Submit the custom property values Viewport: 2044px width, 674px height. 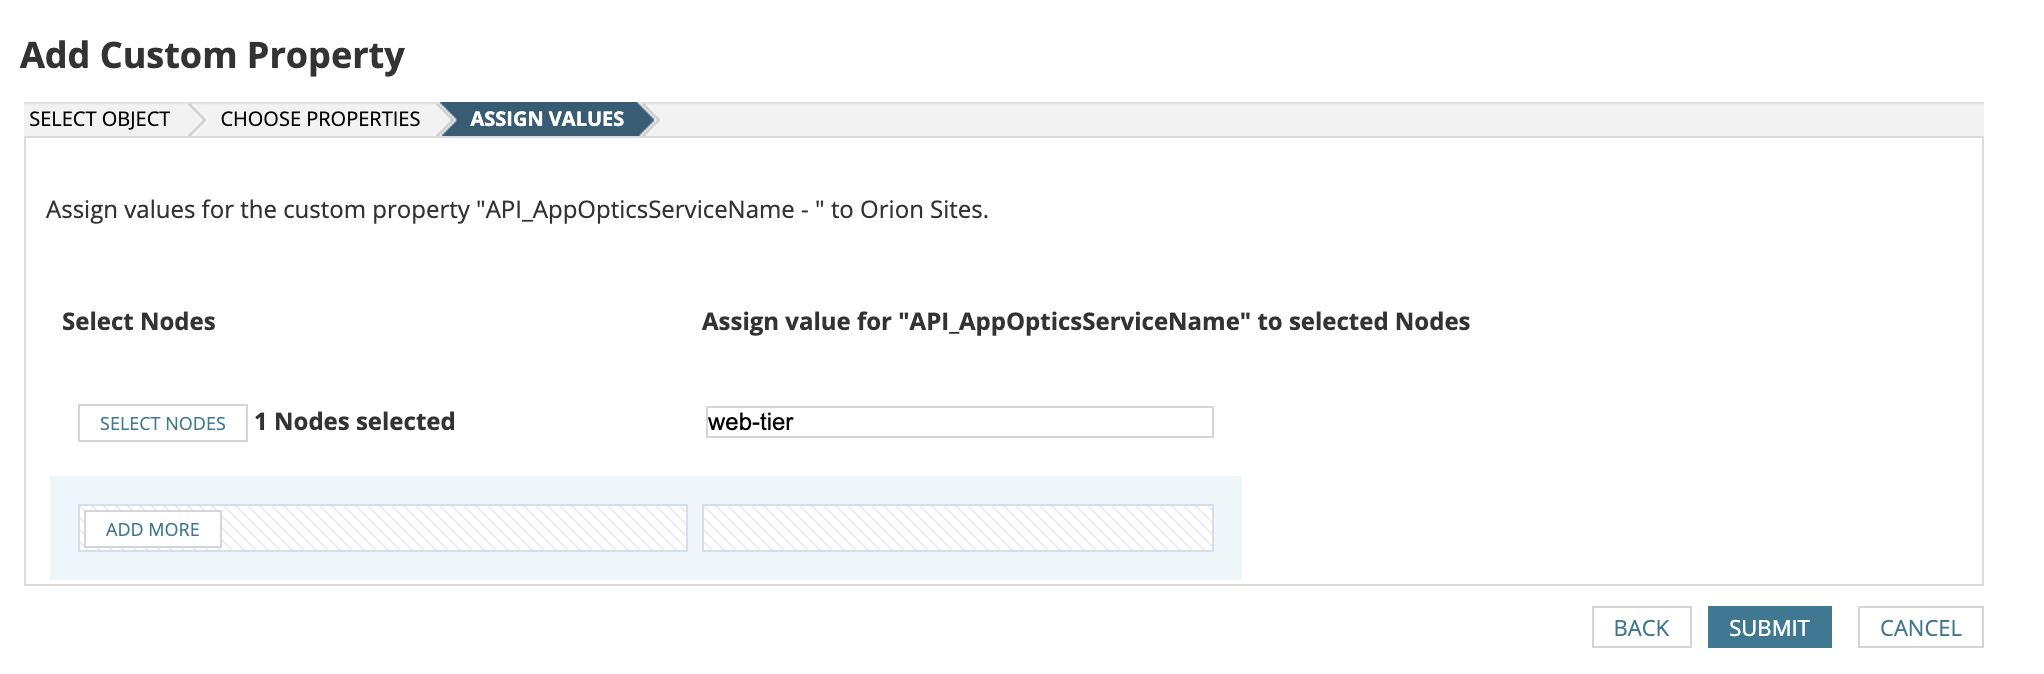click(x=1768, y=628)
